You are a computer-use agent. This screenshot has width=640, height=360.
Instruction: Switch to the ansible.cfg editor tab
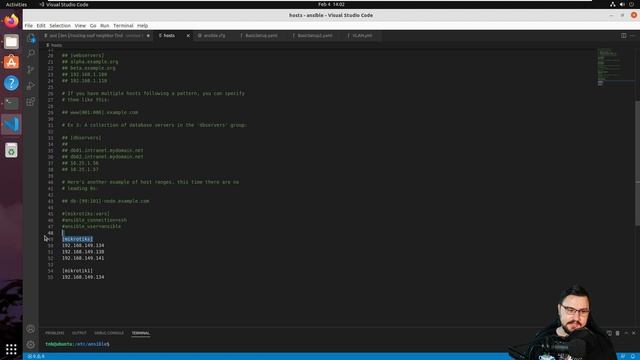tap(214, 36)
